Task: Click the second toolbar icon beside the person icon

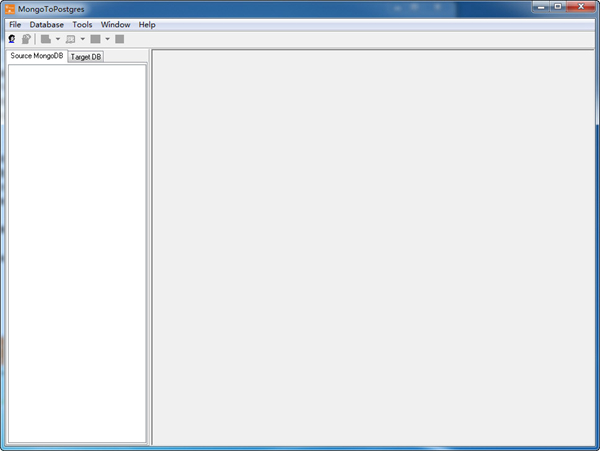Action: (26, 39)
